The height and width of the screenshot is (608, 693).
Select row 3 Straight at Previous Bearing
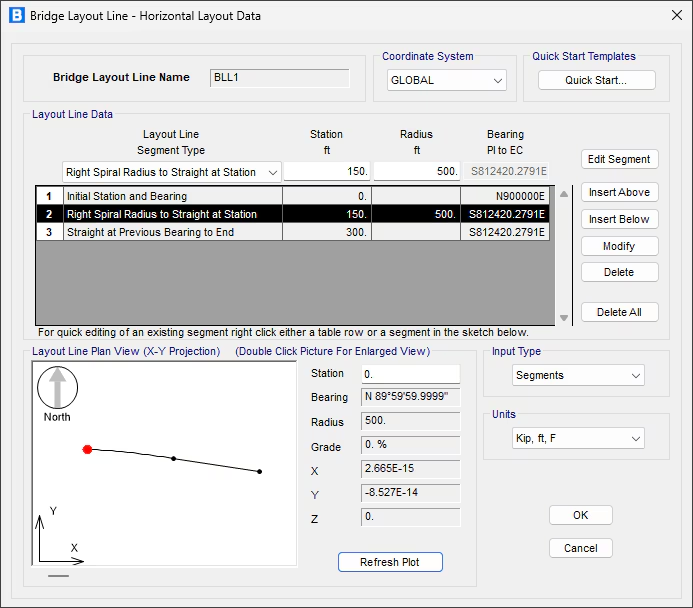click(x=170, y=232)
